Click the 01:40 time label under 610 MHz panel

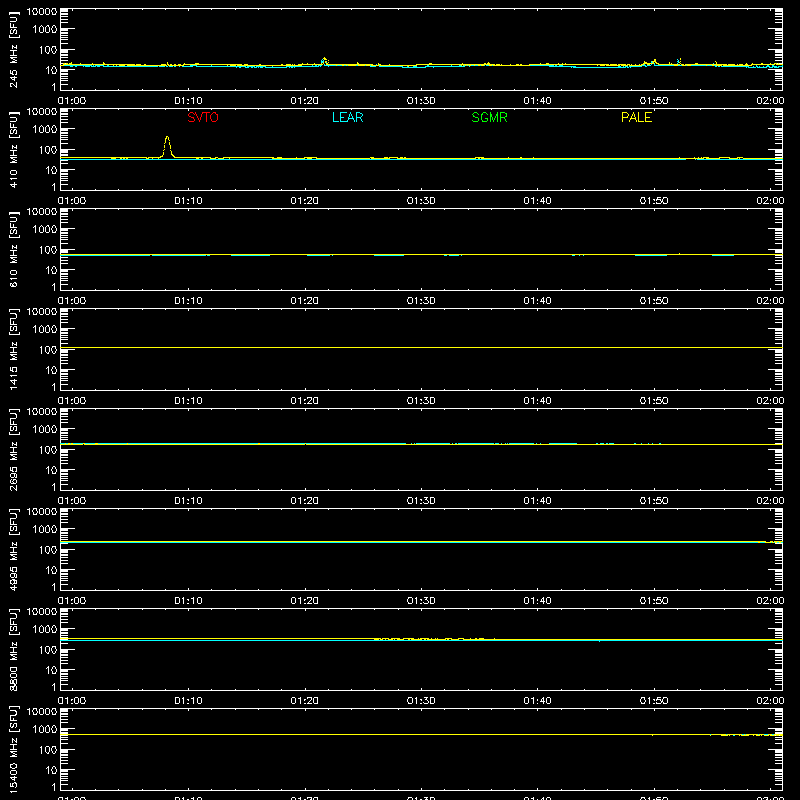coord(537,301)
